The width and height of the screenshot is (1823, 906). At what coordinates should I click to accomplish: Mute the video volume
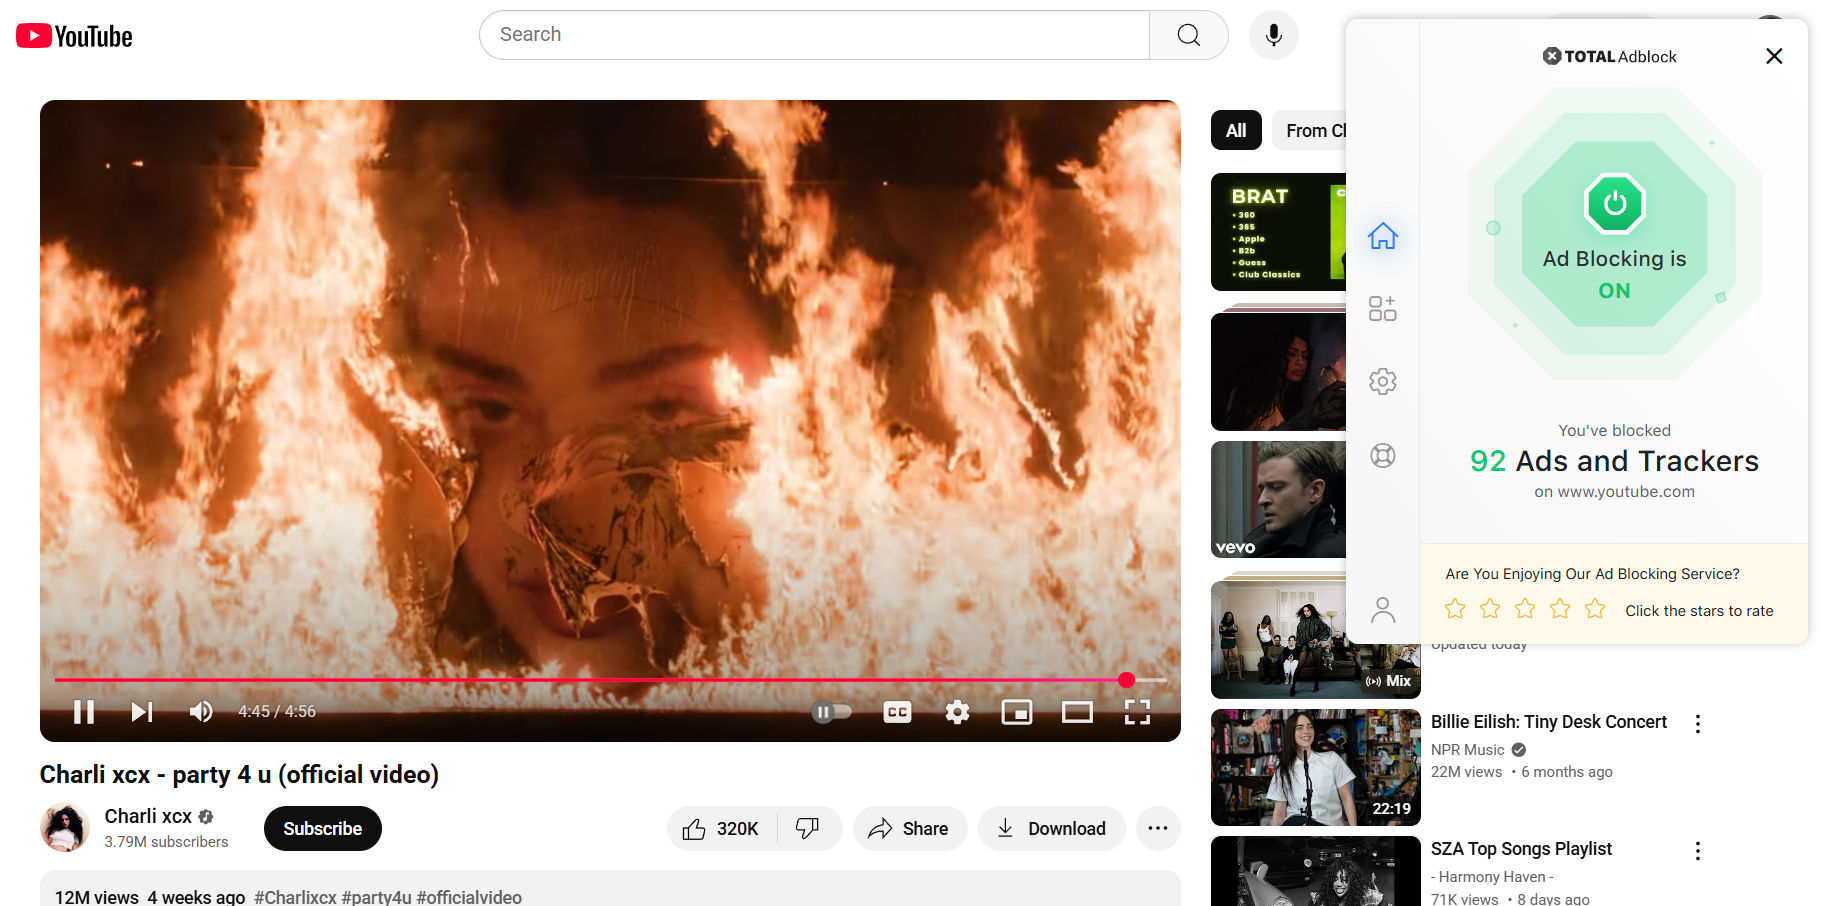coord(201,711)
